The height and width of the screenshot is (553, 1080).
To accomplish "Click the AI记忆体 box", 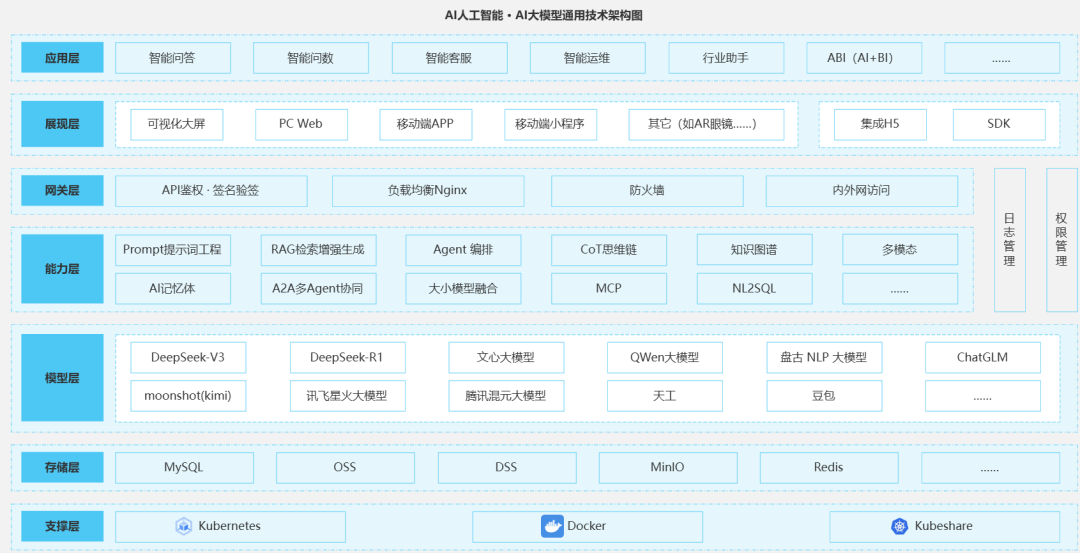I will [x=173, y=289].
